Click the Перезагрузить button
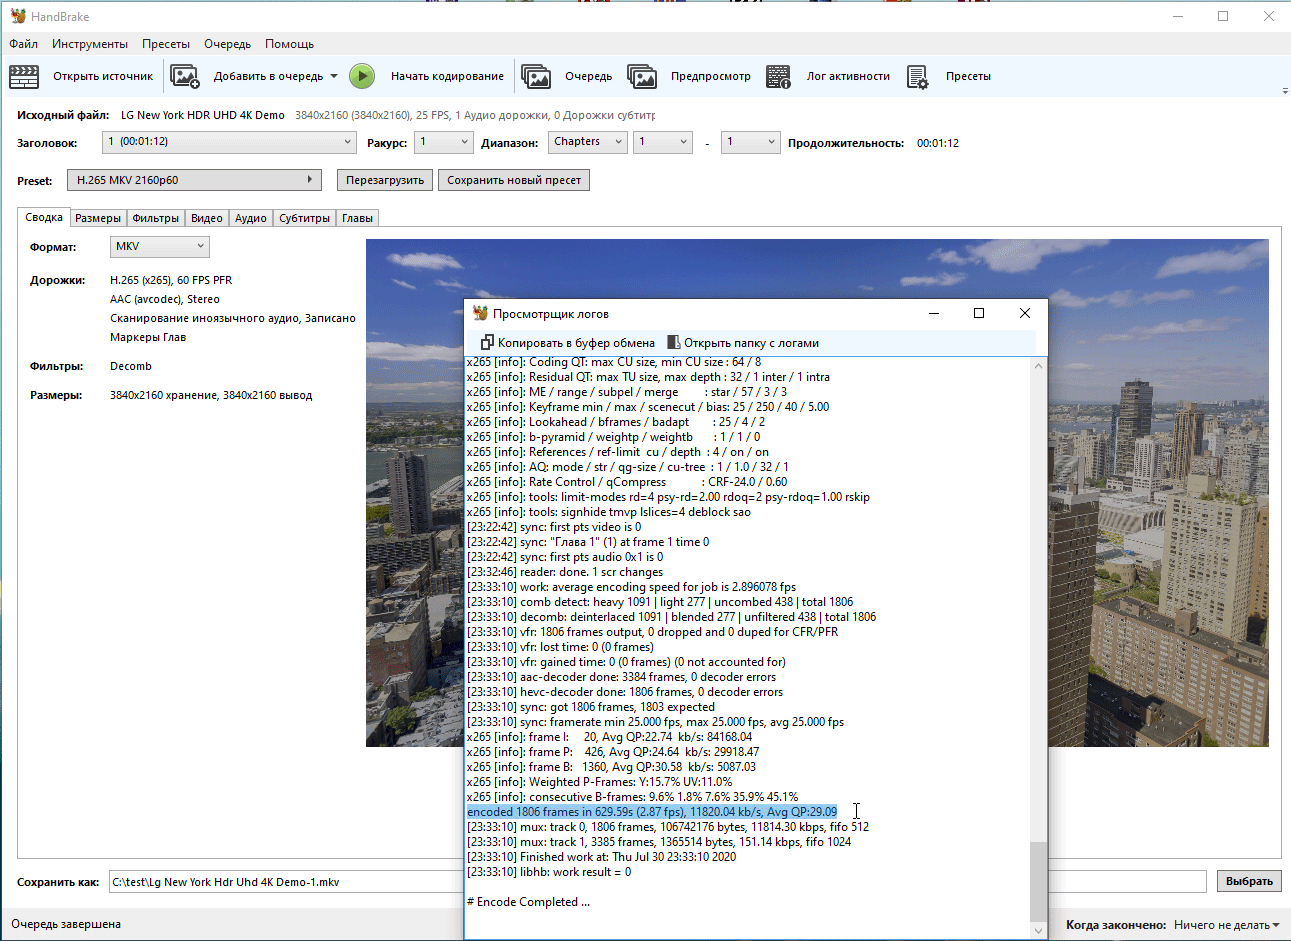Image resolution: width=1291 pixels, height=941 pixels. [x=385, y=180]
